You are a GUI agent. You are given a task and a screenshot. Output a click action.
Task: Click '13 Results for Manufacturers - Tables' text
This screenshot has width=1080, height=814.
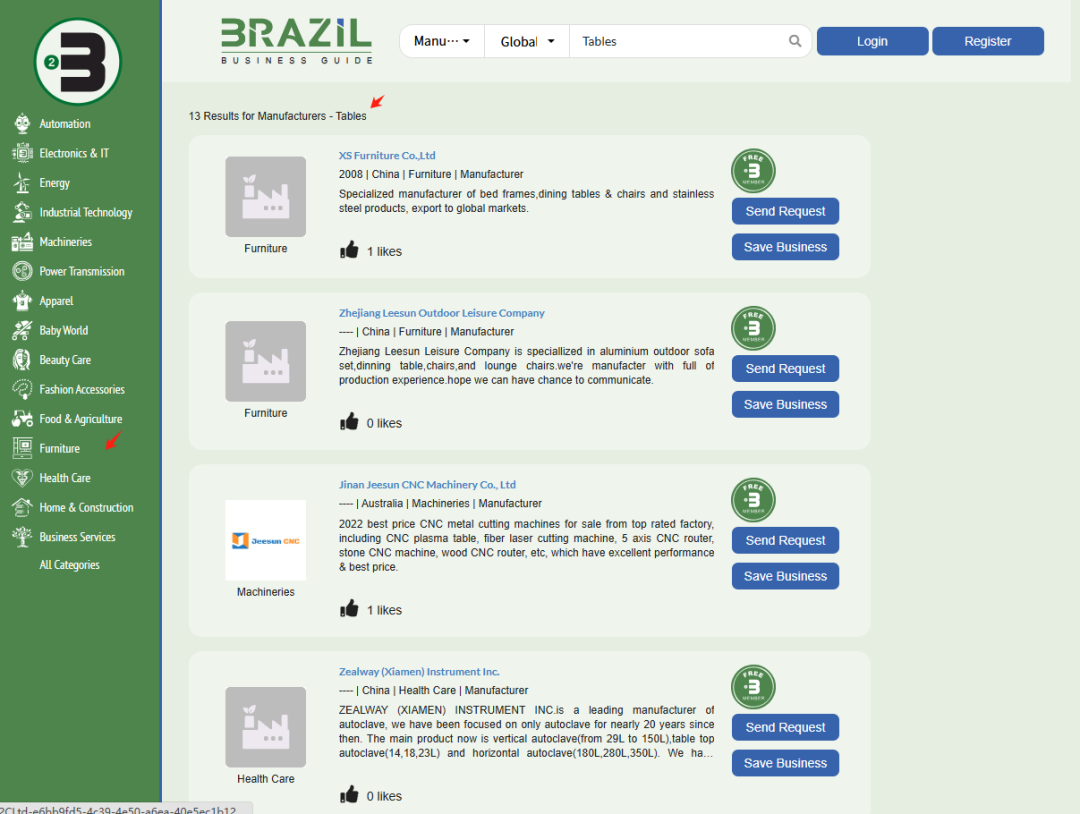click(278, 116)
